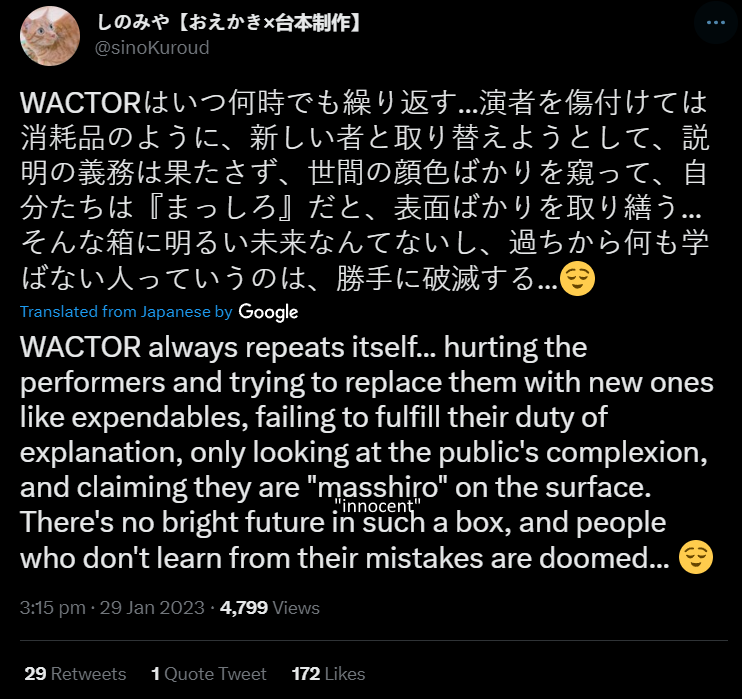Image resolution: width=742 pixels, height=699 pixels.
Task: Click "Translated from Japanese by" link
Action: pyautogui.click(x=126, y=312)
